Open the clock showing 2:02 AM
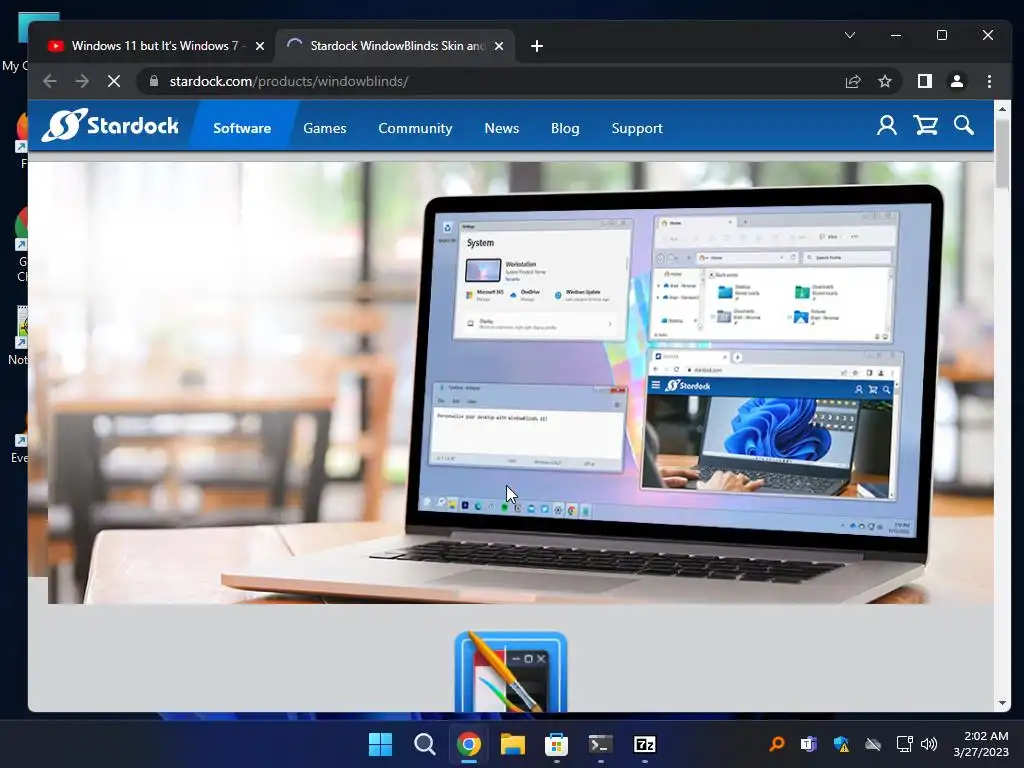This screenshot has width=1024, height=768. [981, 744]
